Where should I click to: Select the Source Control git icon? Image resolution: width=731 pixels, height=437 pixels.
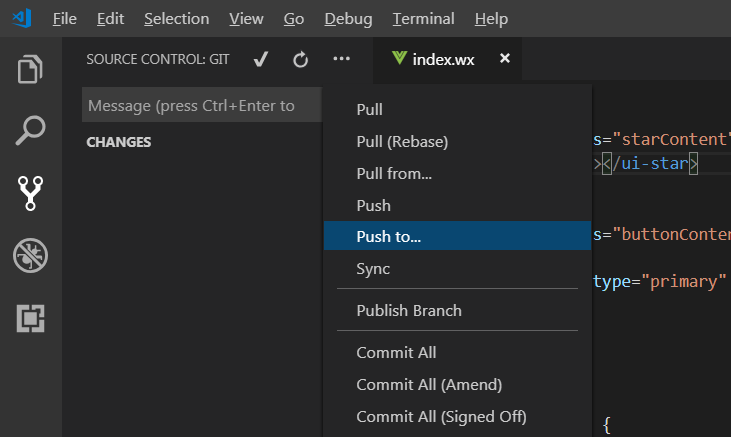(x=30, y=193)
